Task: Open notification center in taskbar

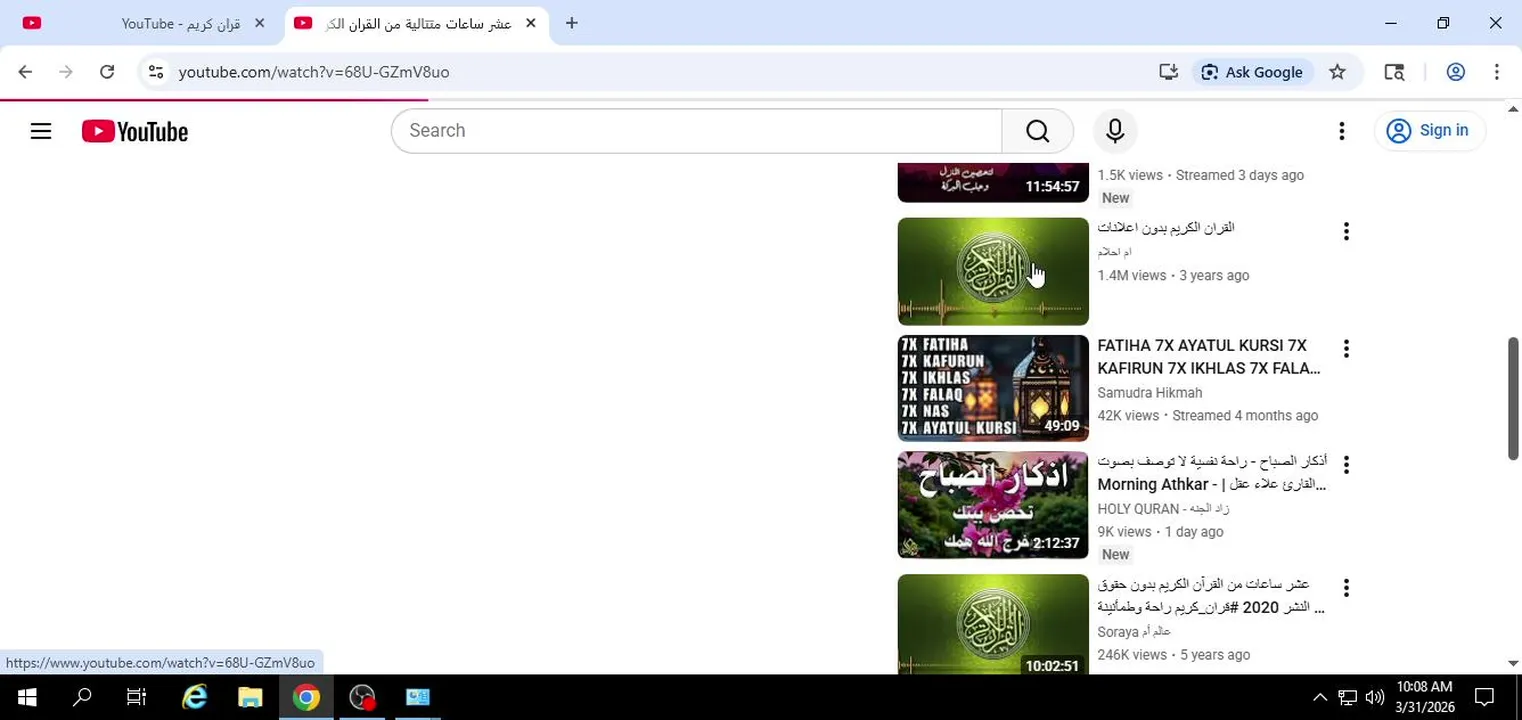Action: point(1484,697)
